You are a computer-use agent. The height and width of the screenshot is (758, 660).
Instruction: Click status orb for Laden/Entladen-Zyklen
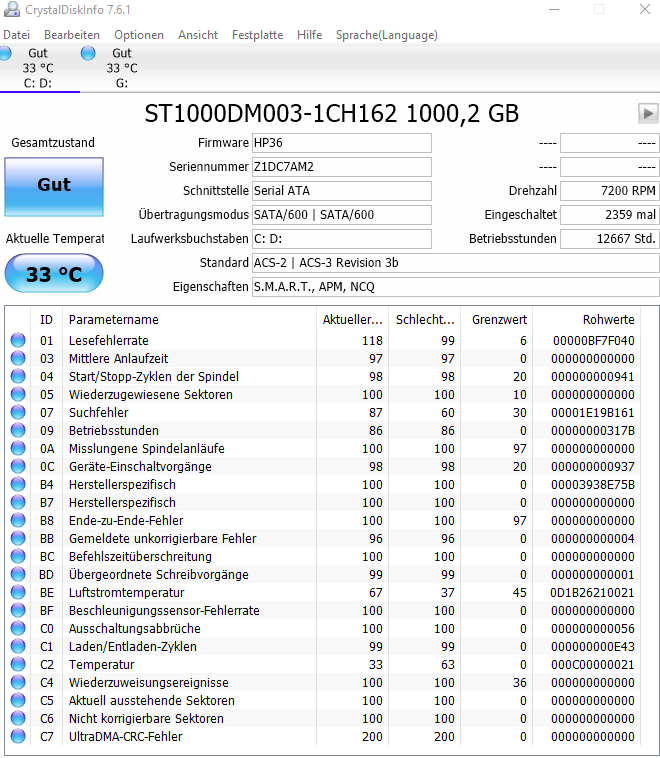[x=18, y=646]
